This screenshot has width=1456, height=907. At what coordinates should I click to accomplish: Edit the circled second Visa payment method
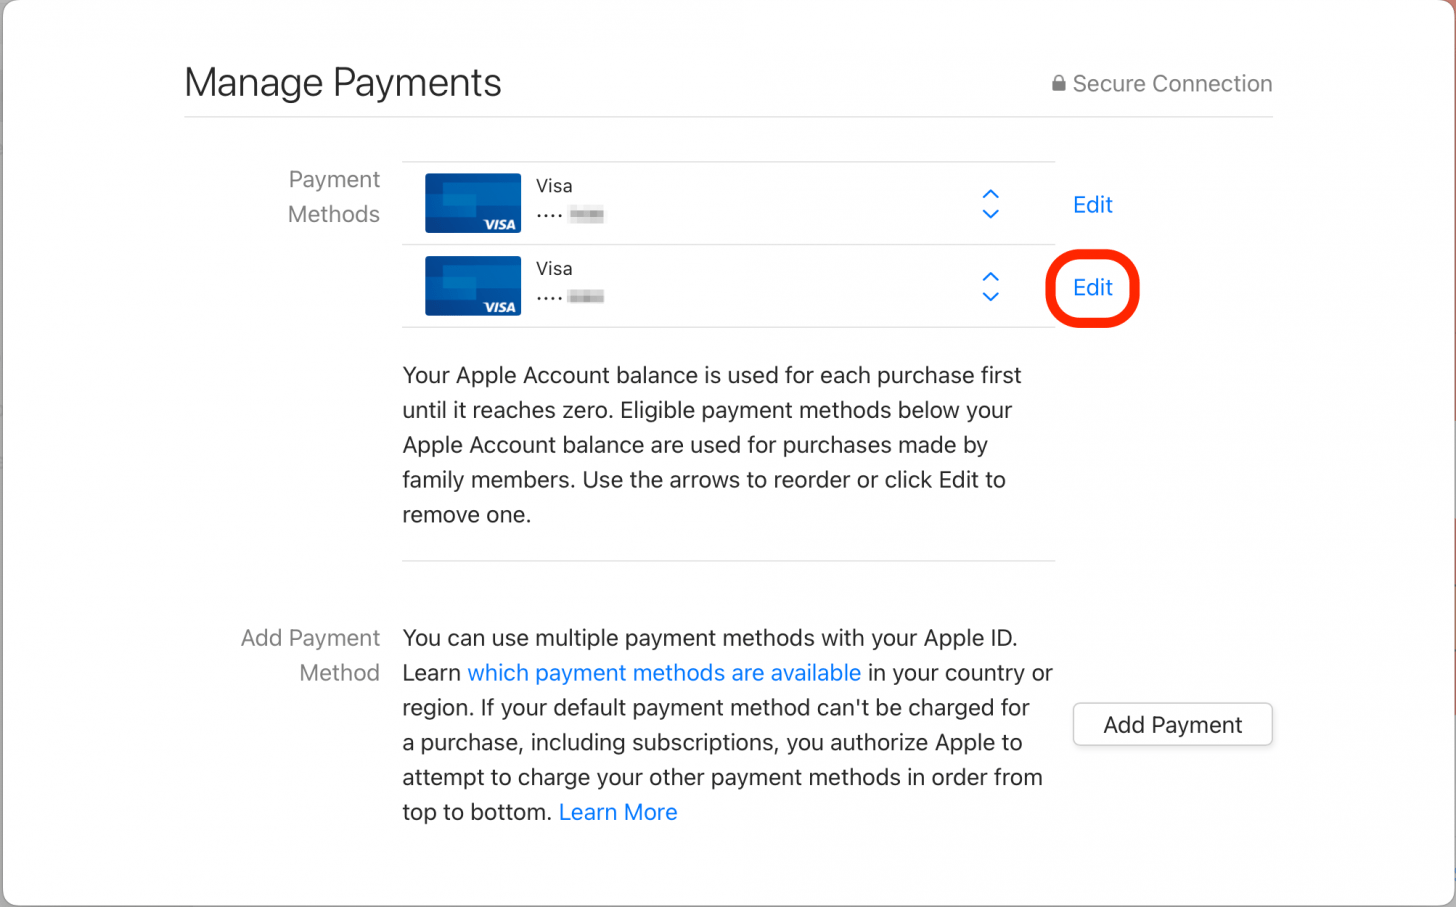tap(1092, 287)
